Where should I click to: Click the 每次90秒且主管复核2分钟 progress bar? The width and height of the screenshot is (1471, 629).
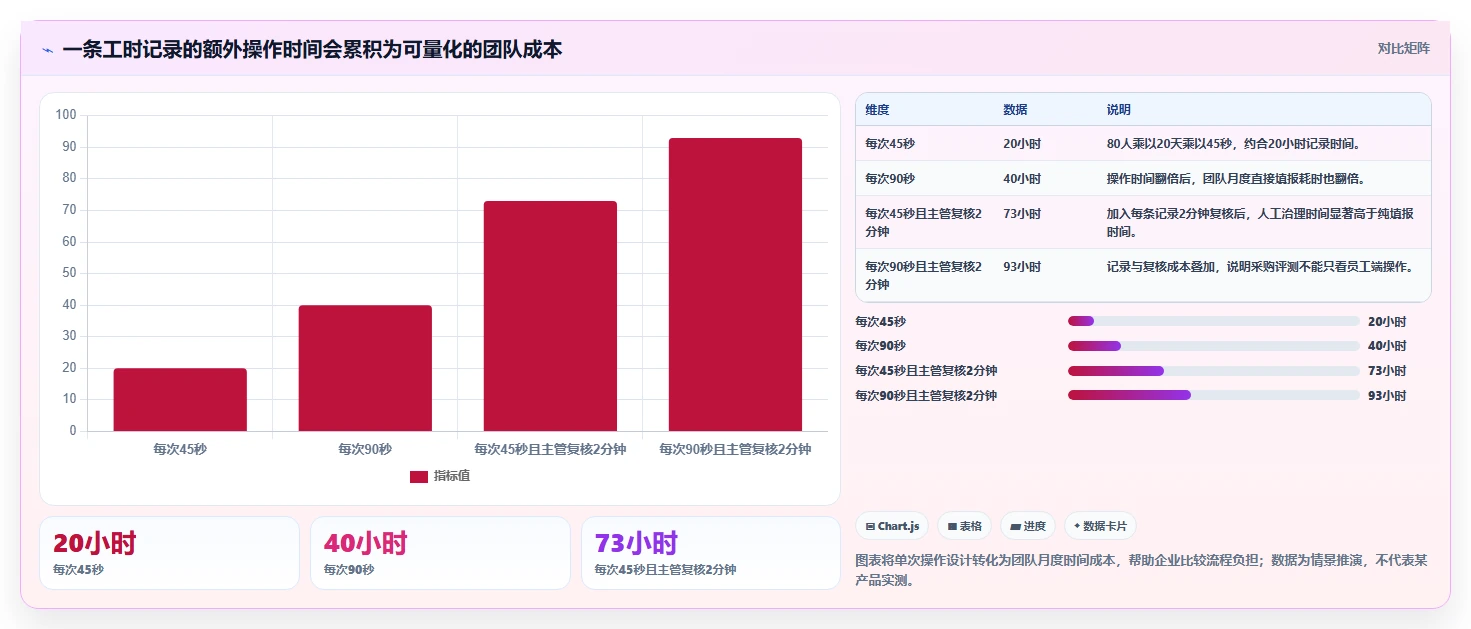pos(1214,395)
